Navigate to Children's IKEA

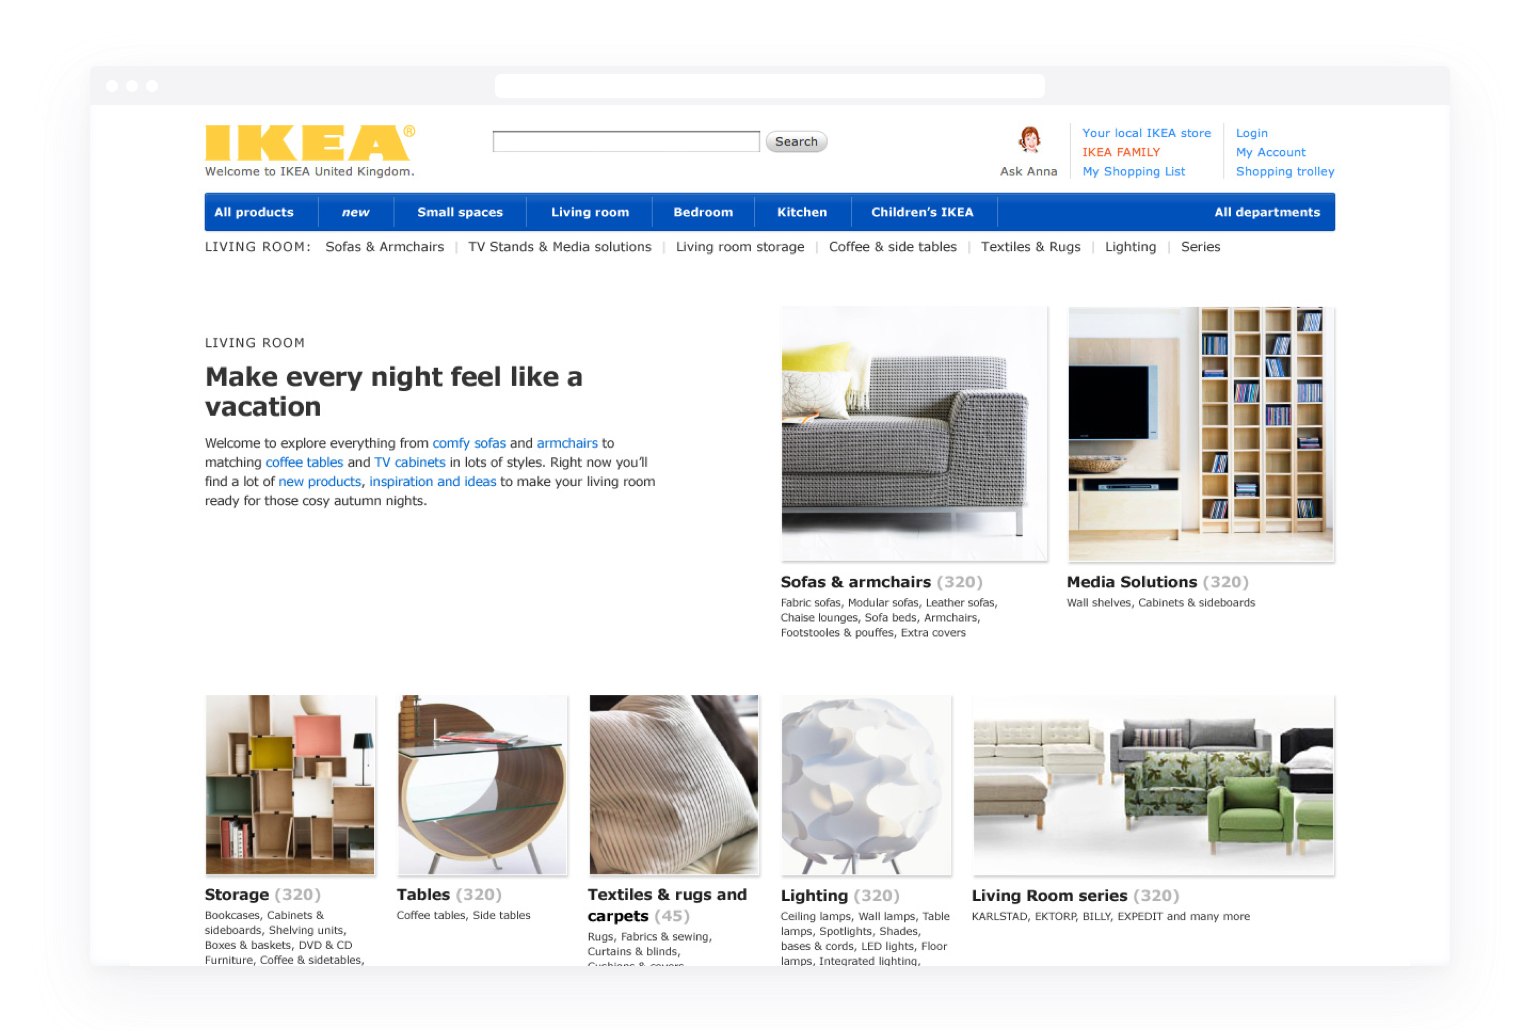coord(922,212)
